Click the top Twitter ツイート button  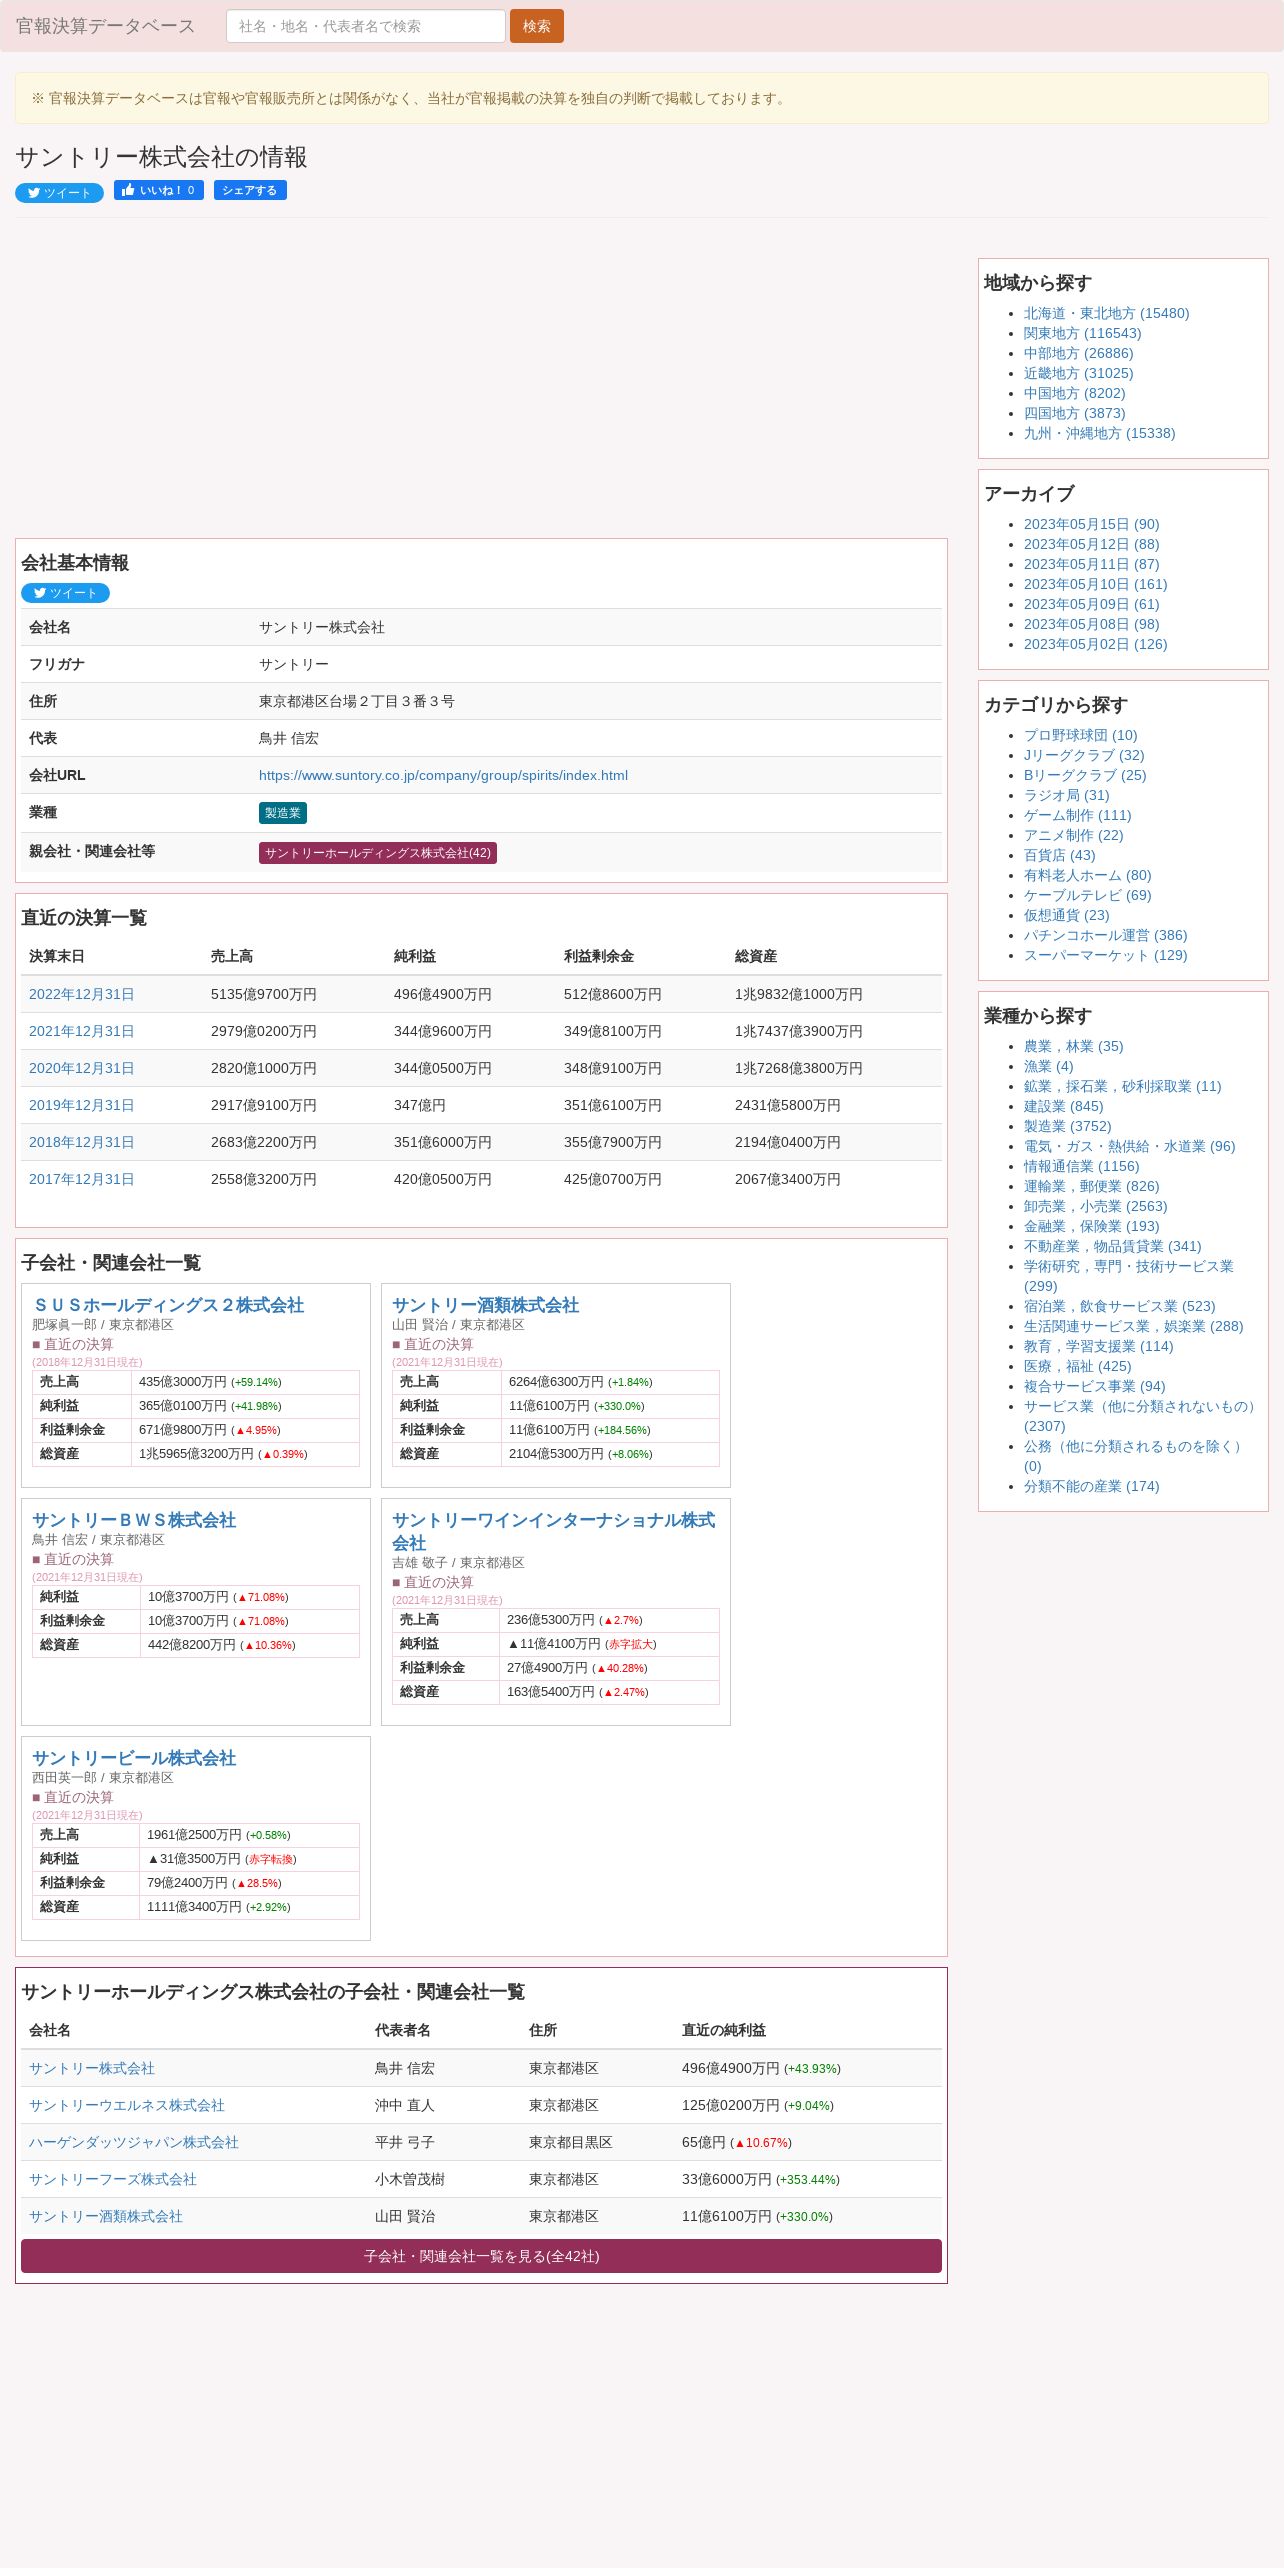click(59, 193)
